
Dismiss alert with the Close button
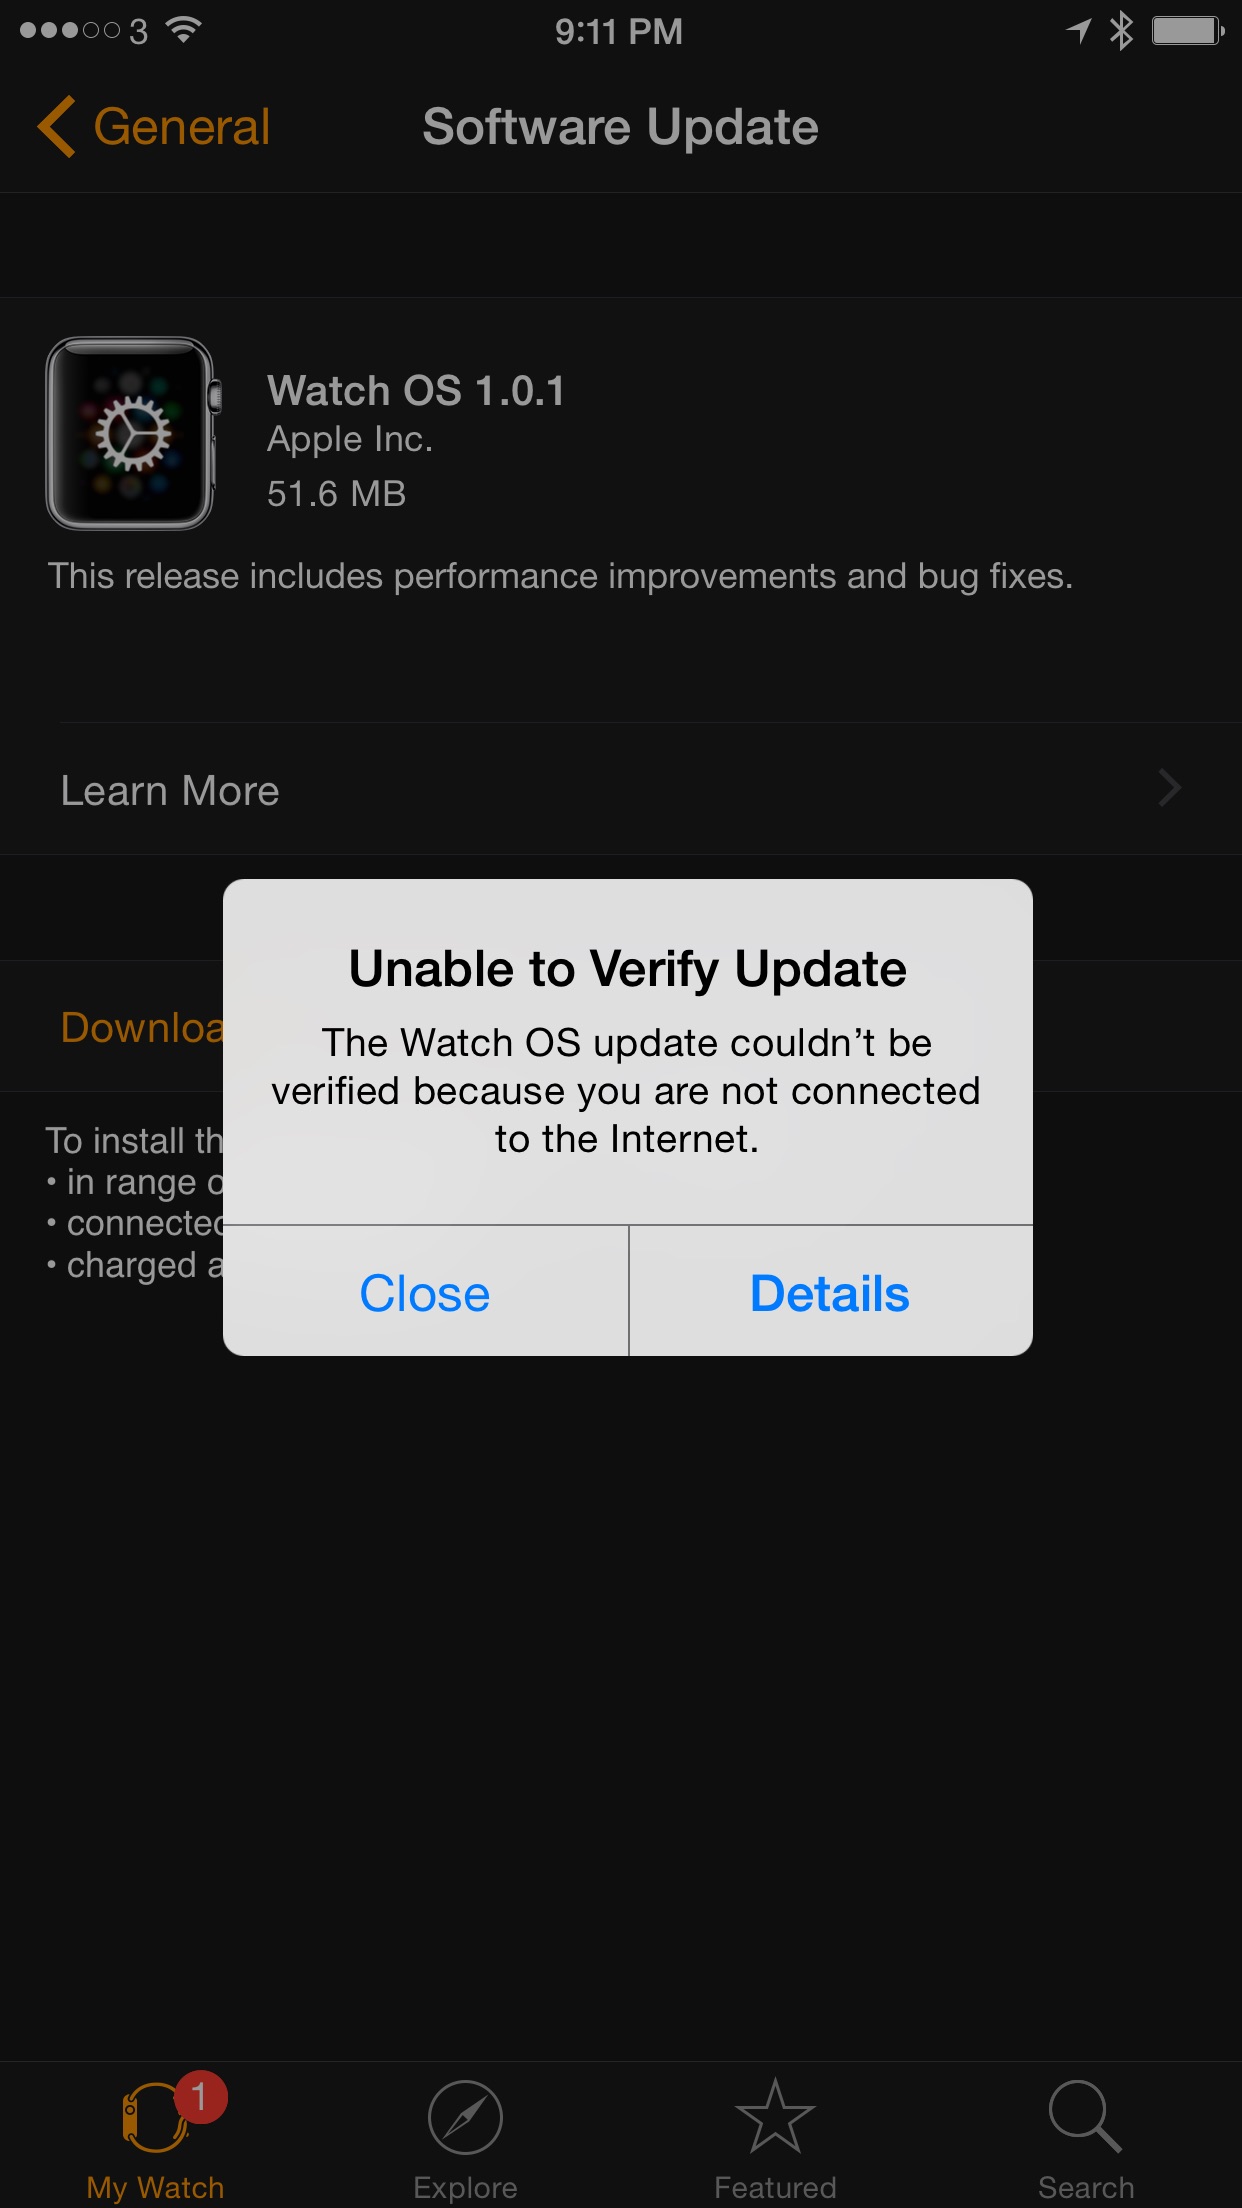point(425,1292)
